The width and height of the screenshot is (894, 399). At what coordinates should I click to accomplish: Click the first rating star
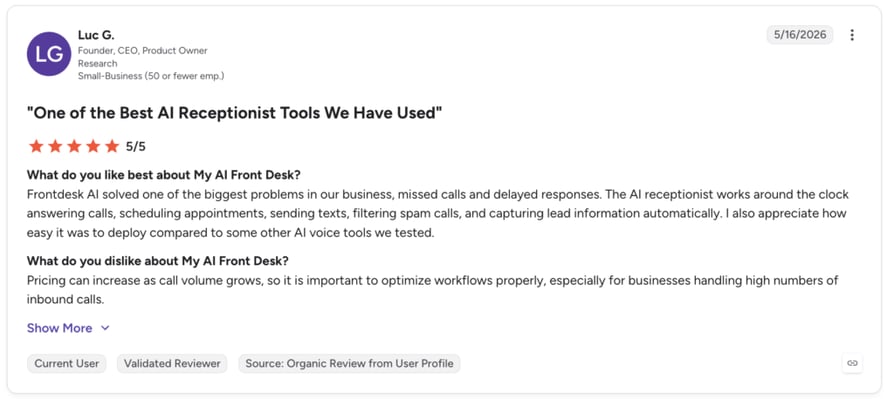(x=36, y=146)
